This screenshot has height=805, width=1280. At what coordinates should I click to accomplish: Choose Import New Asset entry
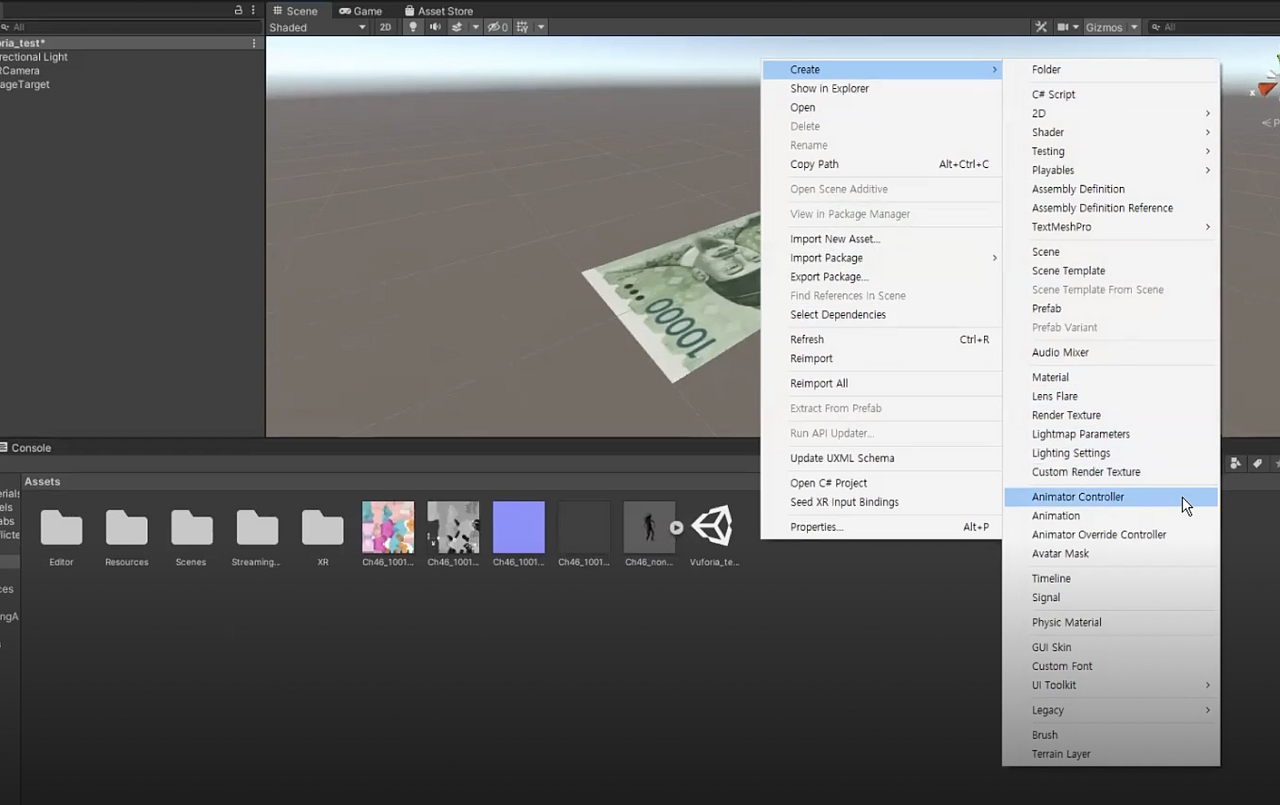[881, 239]
